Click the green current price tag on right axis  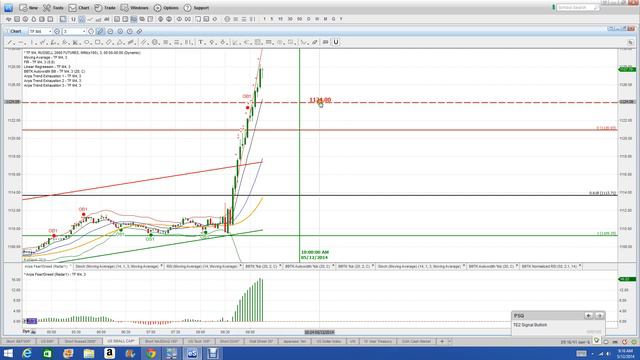627,69
